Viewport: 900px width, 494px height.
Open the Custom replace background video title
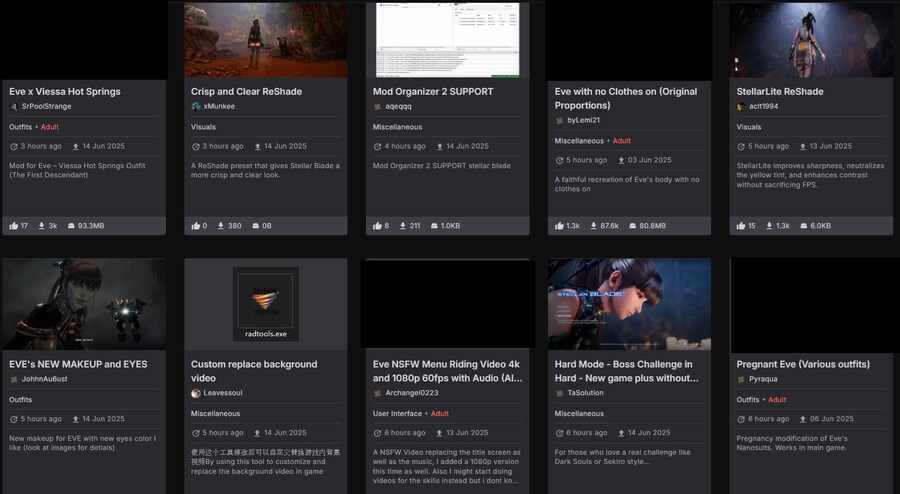pos(254,371)
